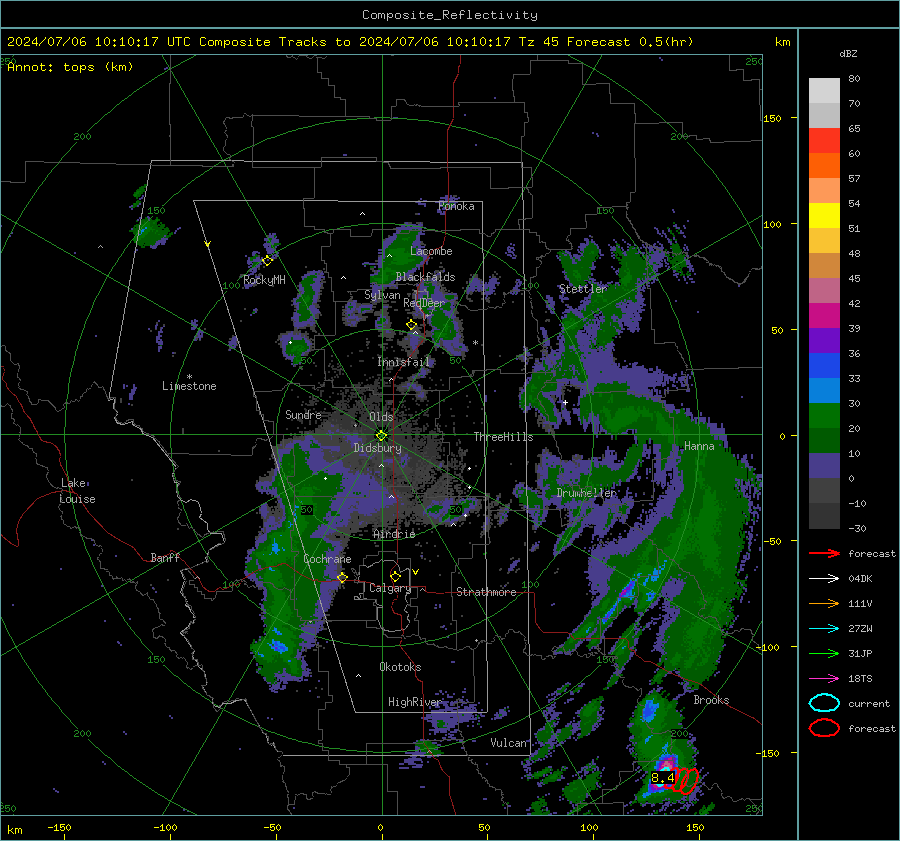Click the -150 tick on the bottom axis

[59, 827]
